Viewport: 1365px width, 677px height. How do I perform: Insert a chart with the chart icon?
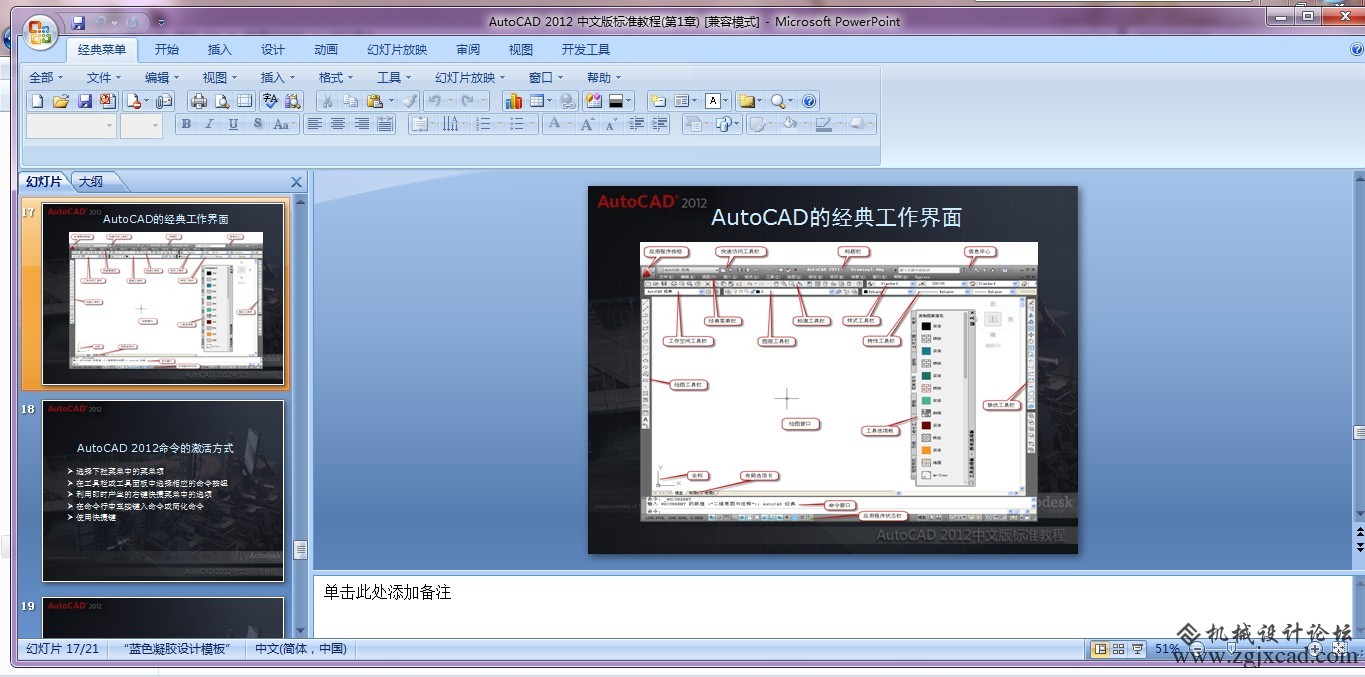click(514, 101)
